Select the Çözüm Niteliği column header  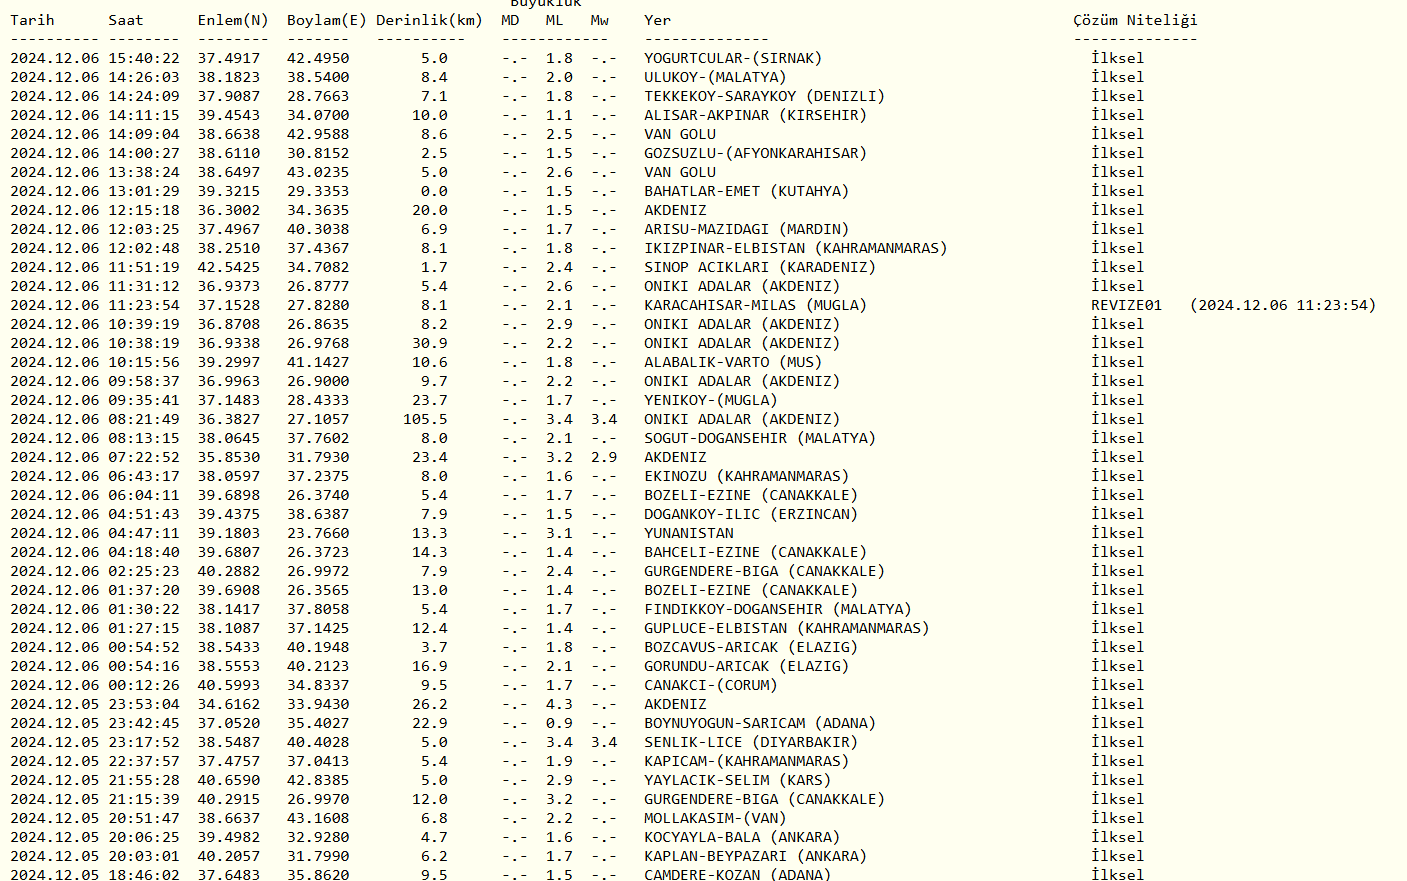(x=1135, y=20)
